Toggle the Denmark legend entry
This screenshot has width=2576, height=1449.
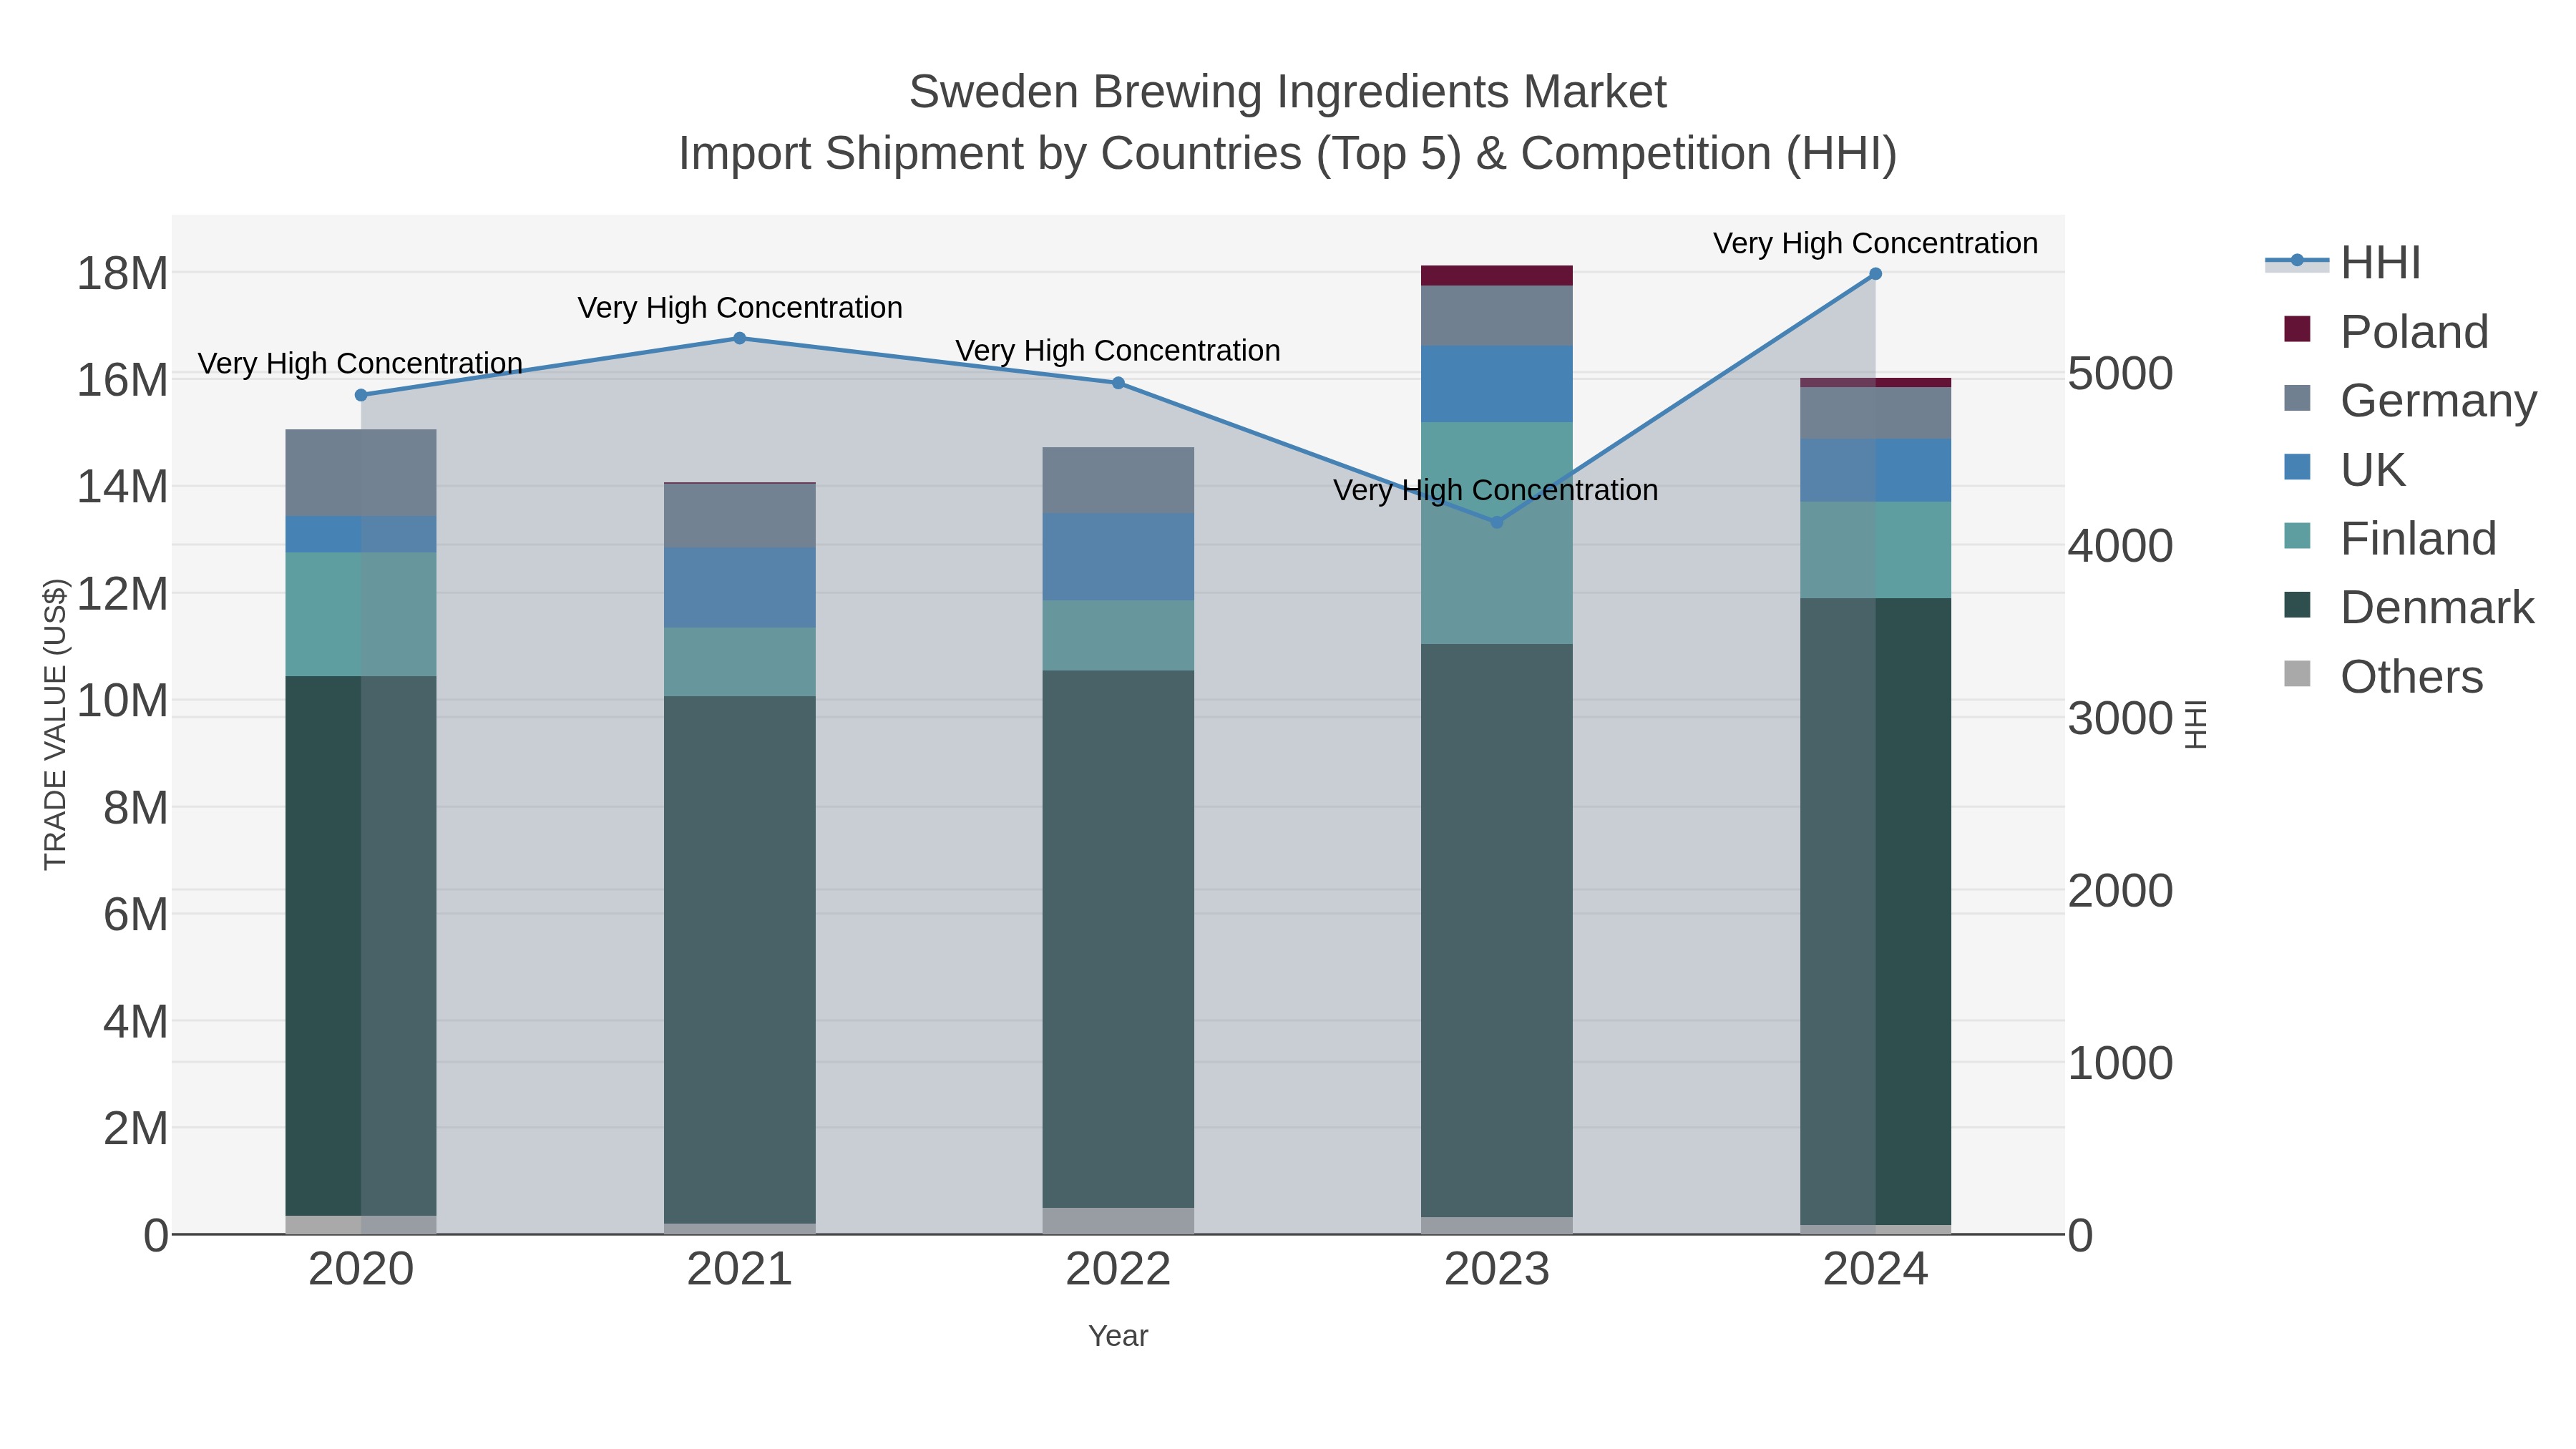pyautogui.click(x=2409, y=607)
